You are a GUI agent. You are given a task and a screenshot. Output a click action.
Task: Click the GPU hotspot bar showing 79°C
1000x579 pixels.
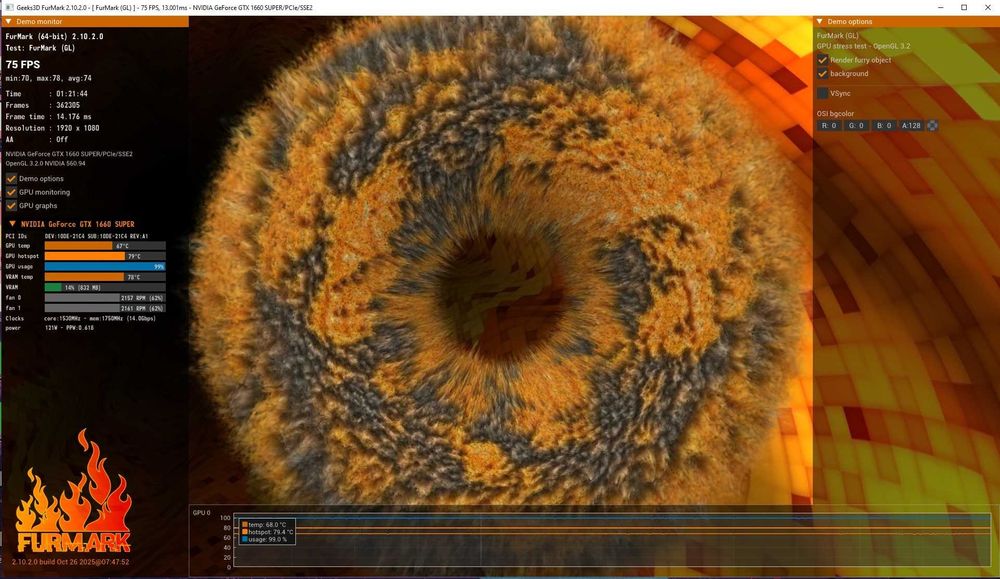tap(105, 256)
